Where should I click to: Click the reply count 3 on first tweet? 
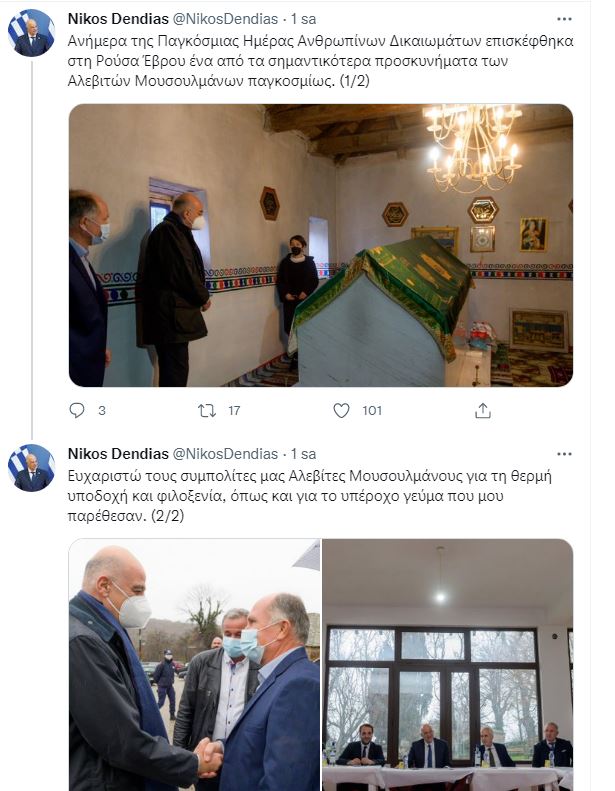click(102, 411)
